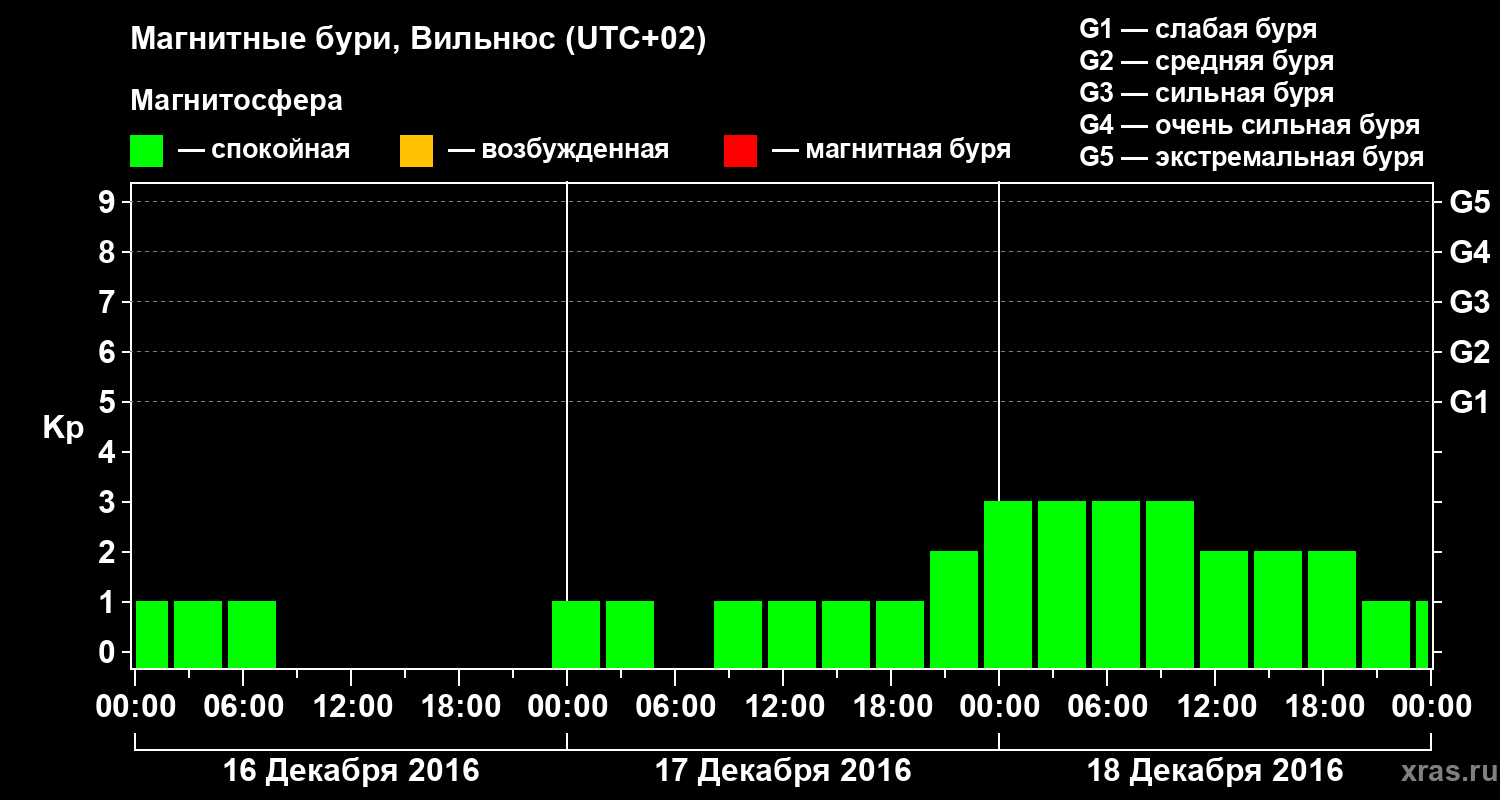
Task: Click 'G5 — экстремальная буря' legend line
Action: pyautogui.click(x=1252, y=157)
